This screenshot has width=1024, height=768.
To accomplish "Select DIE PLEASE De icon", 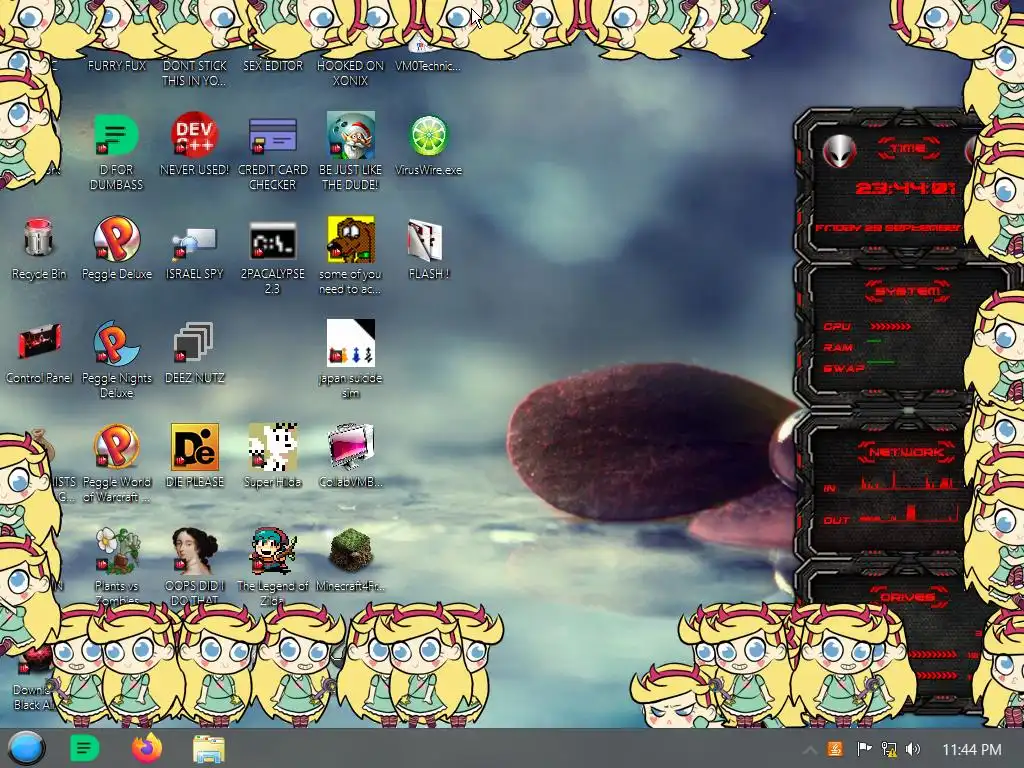I will coord(194,447).
